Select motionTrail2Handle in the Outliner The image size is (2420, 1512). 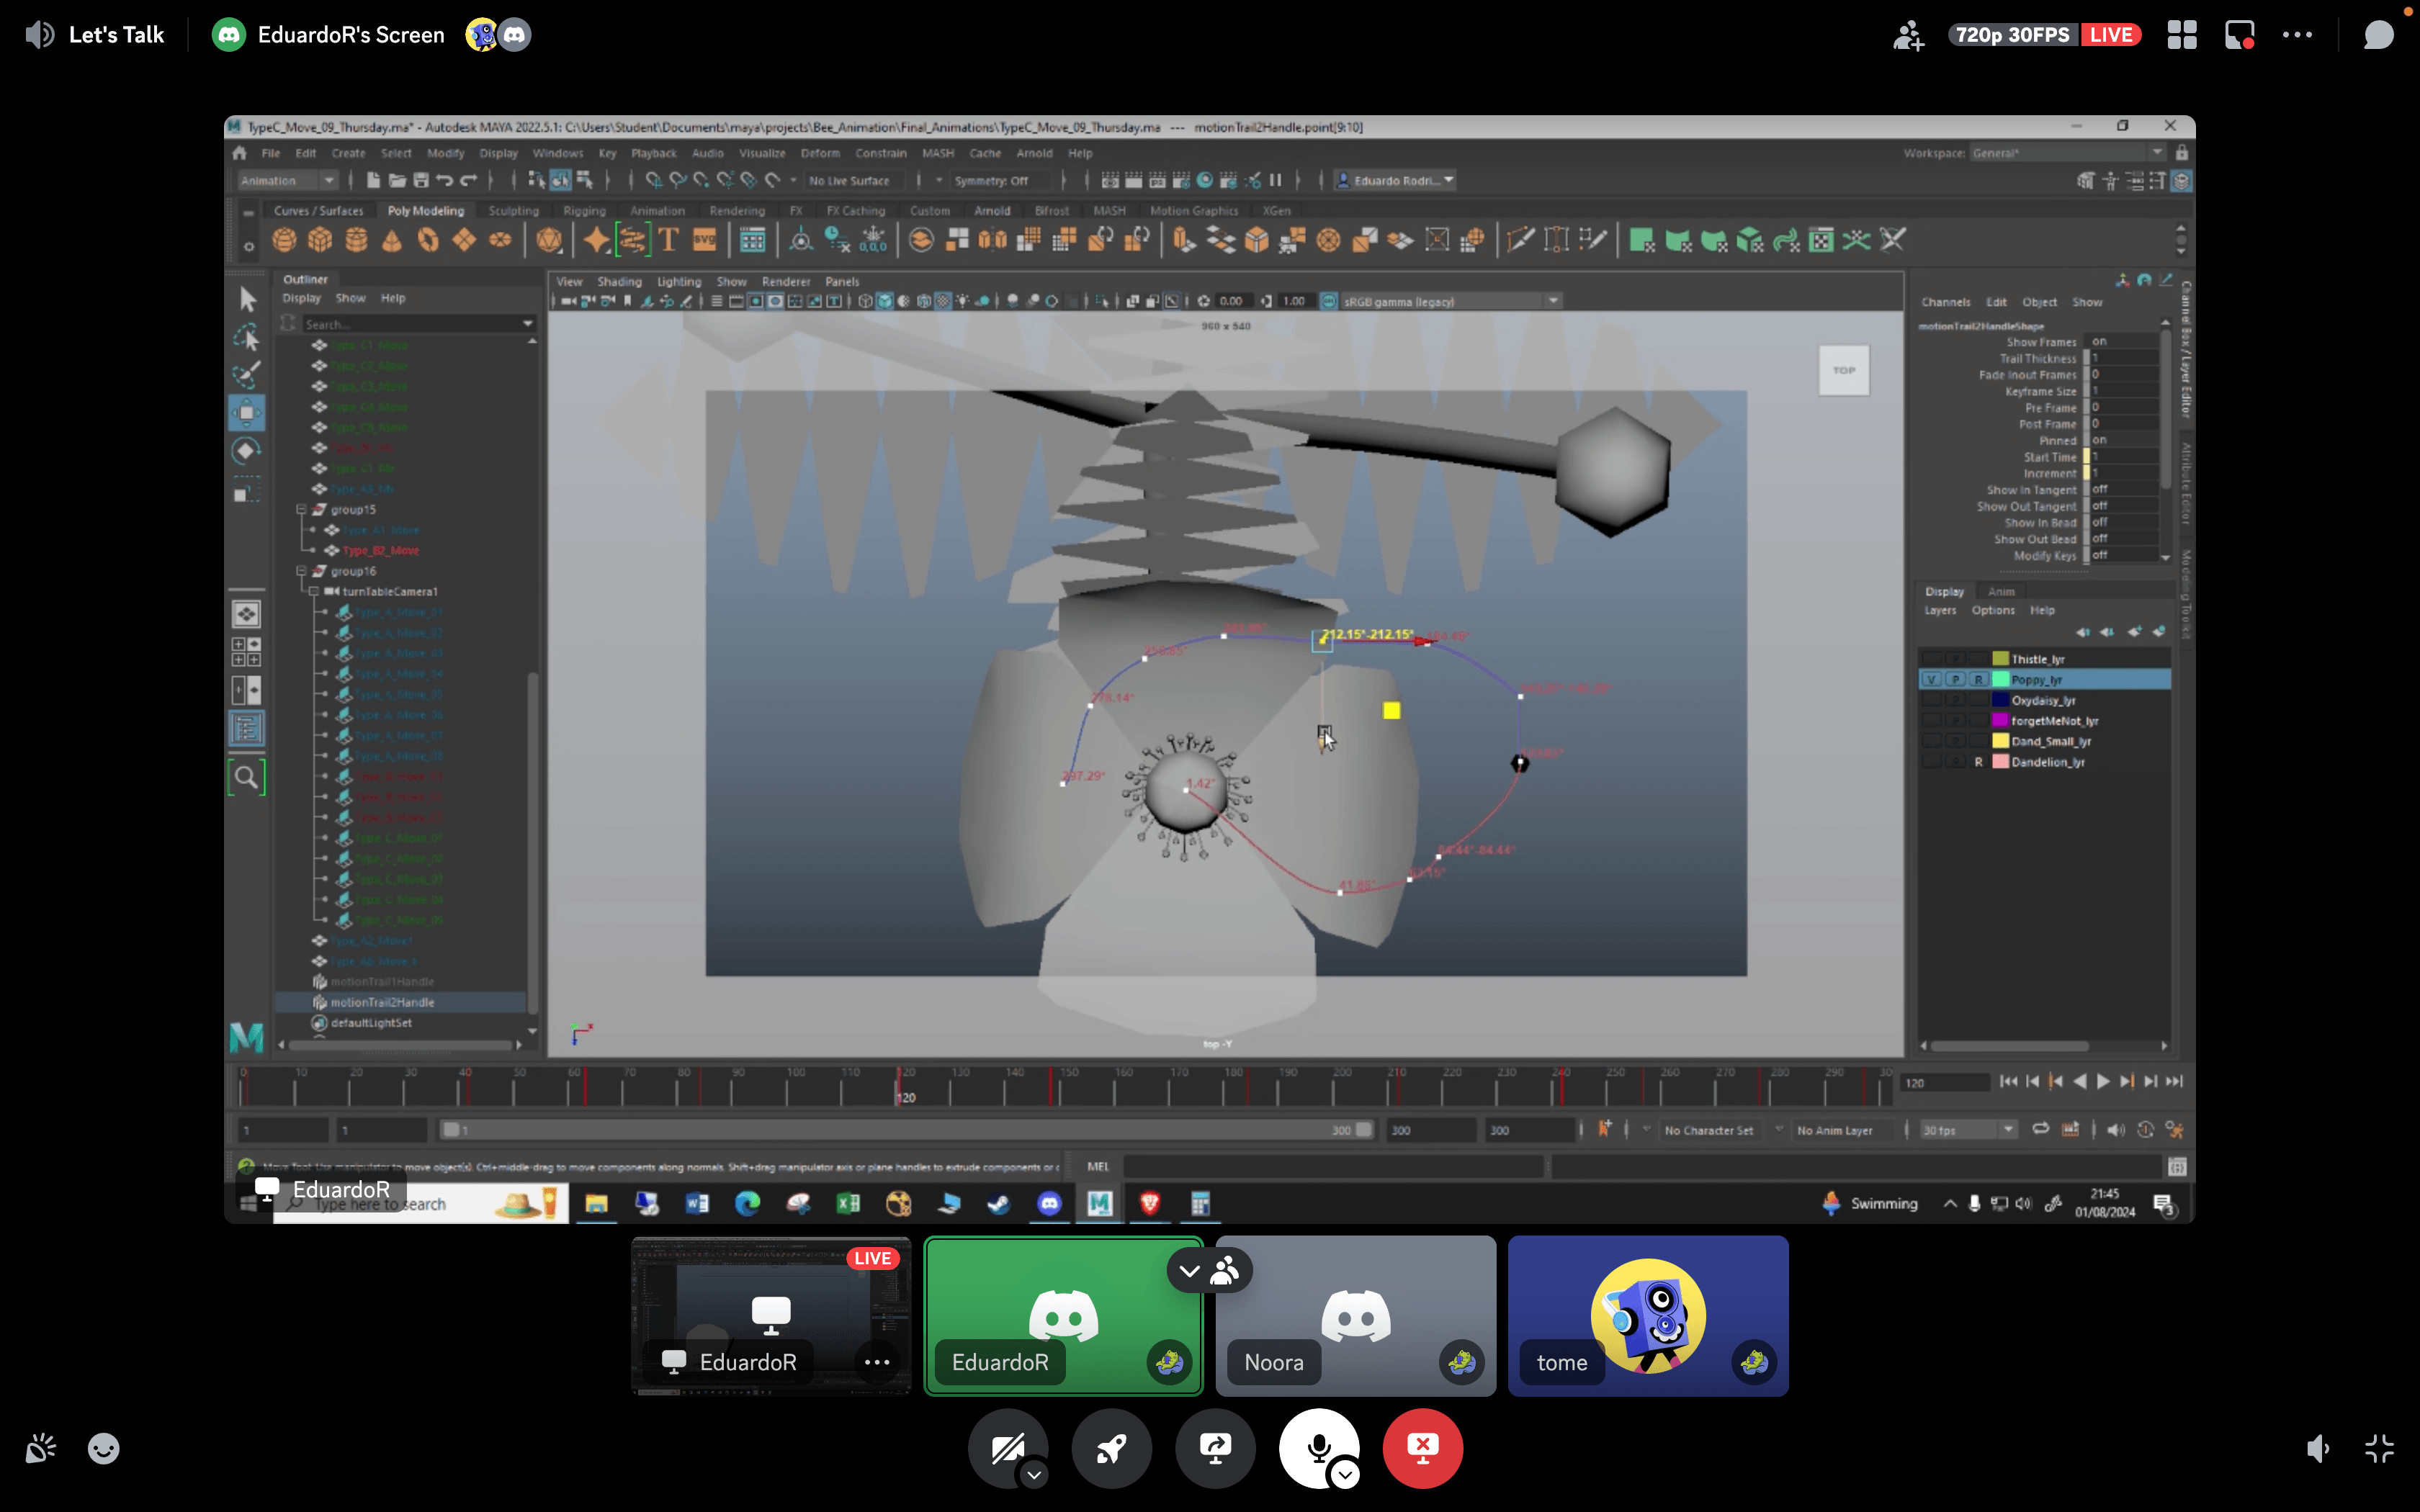[x=382, y=1002]
